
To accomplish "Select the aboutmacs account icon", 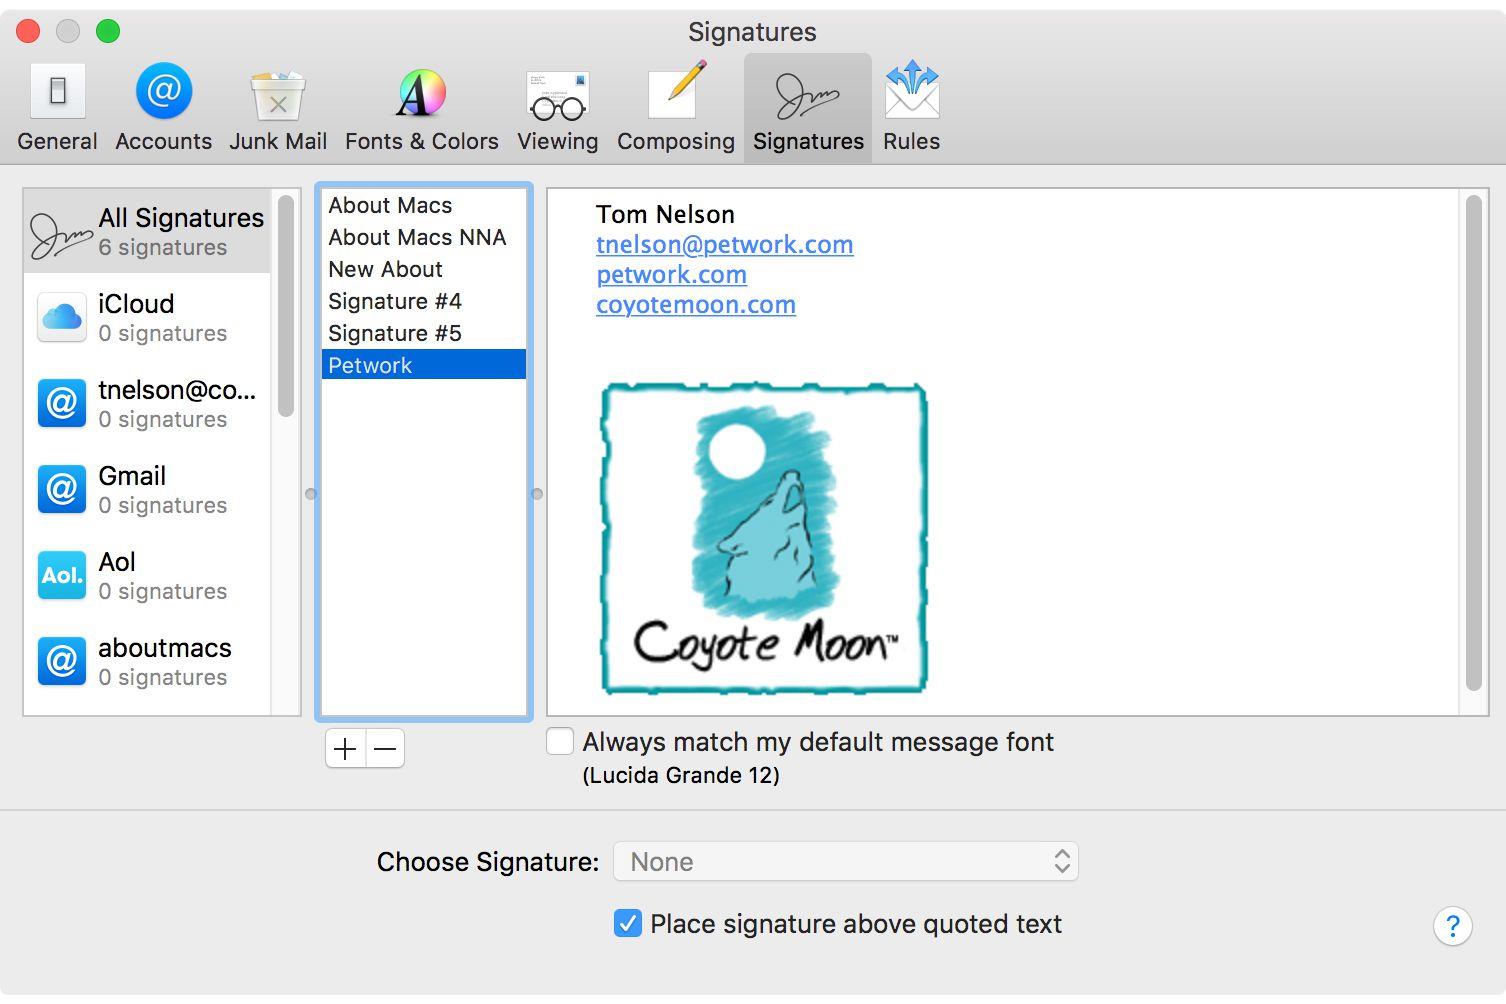I will coord(62,661).
